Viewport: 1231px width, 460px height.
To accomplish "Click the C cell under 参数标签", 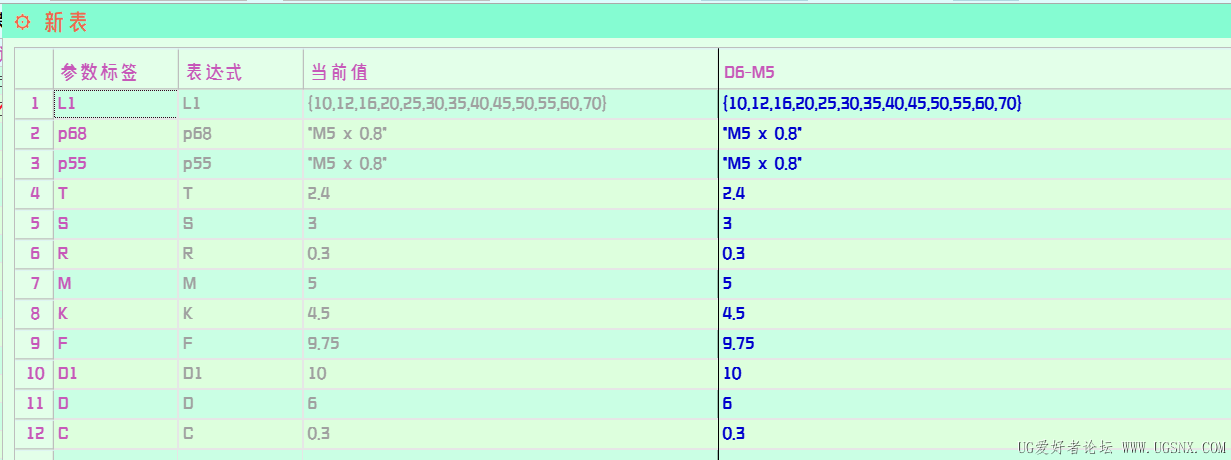I will (x=116, y=434).
